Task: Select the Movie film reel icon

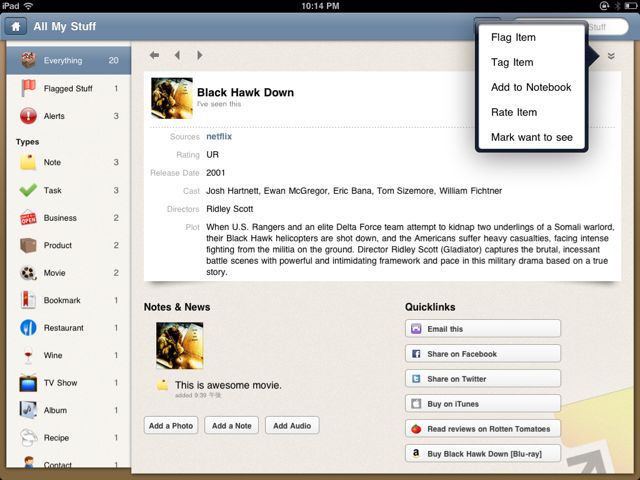Action: [x=28, y=273]
